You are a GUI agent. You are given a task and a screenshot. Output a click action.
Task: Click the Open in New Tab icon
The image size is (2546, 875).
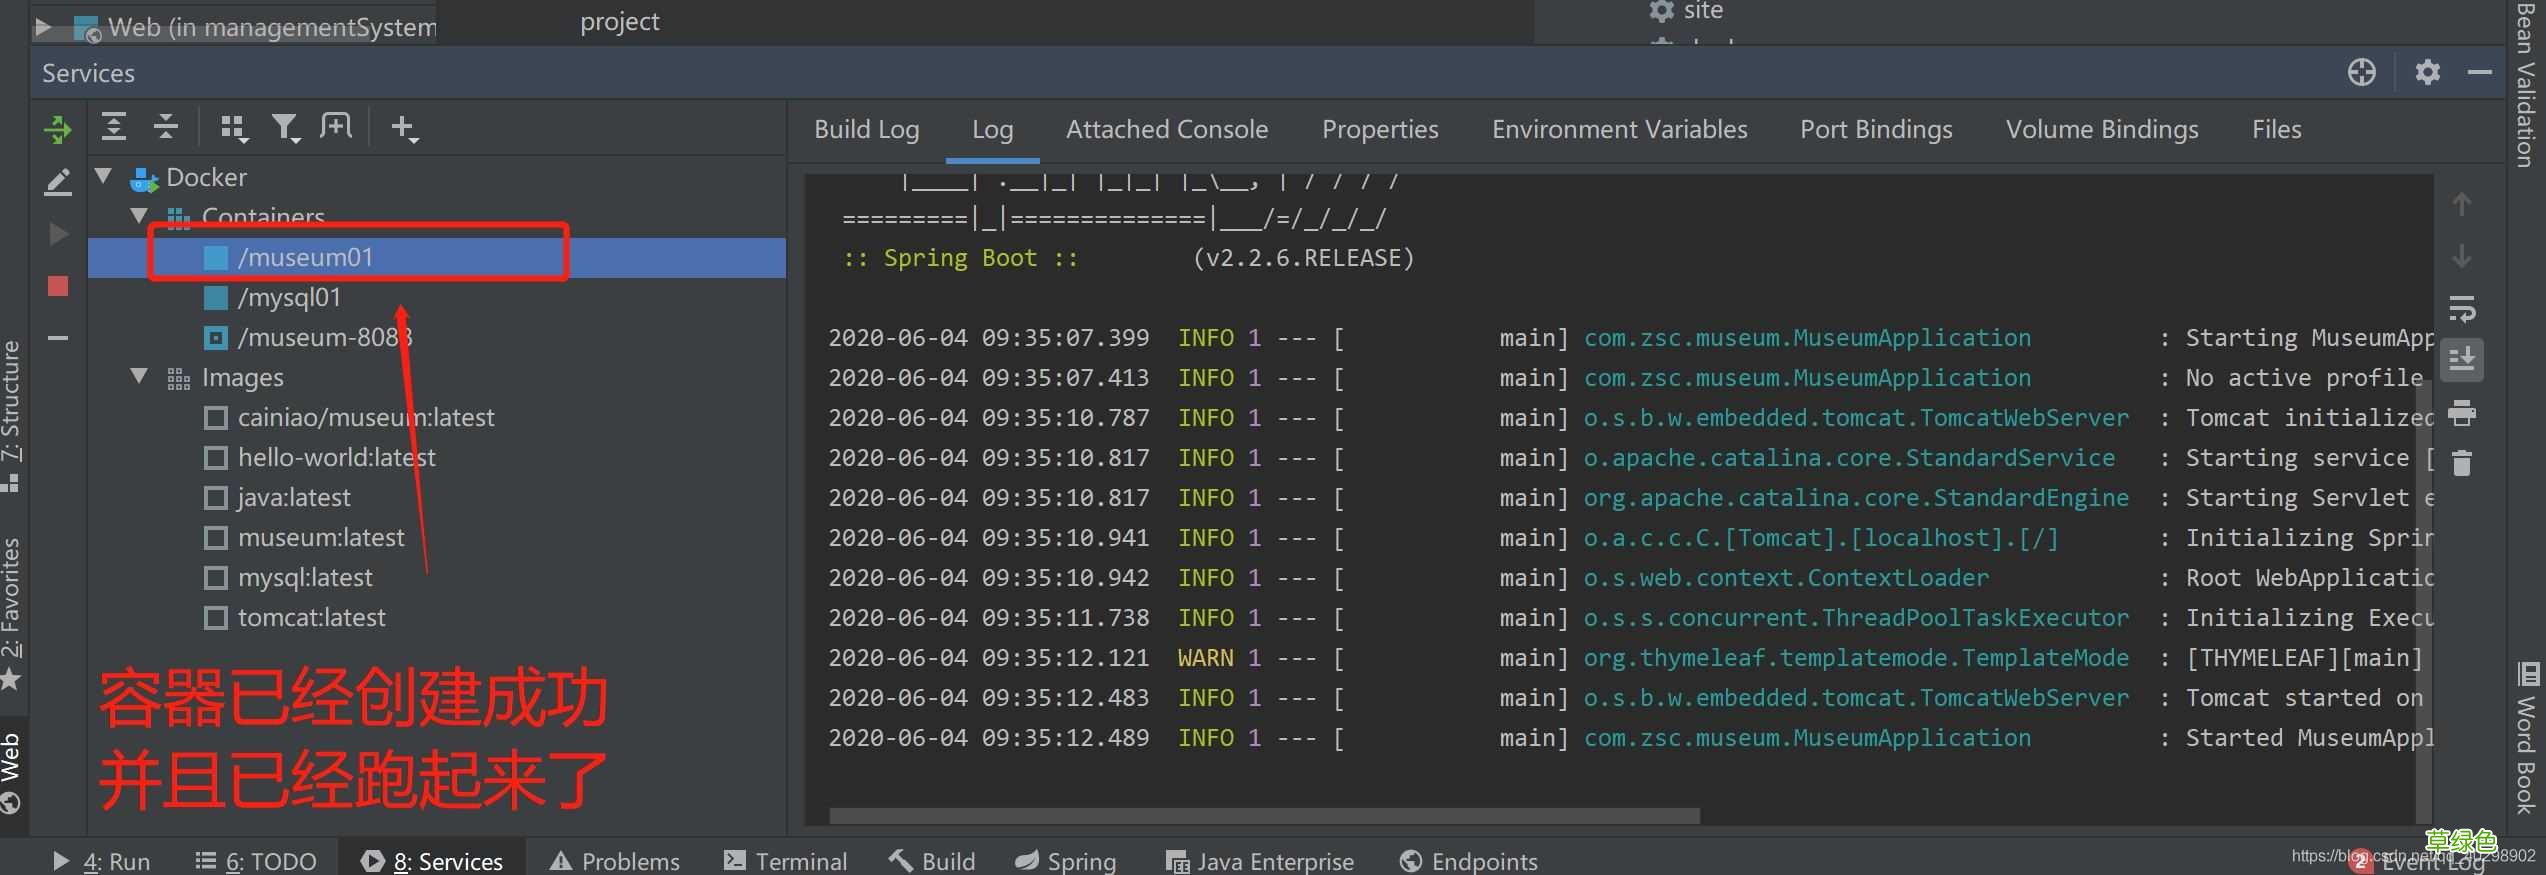[x=336, y=127]
